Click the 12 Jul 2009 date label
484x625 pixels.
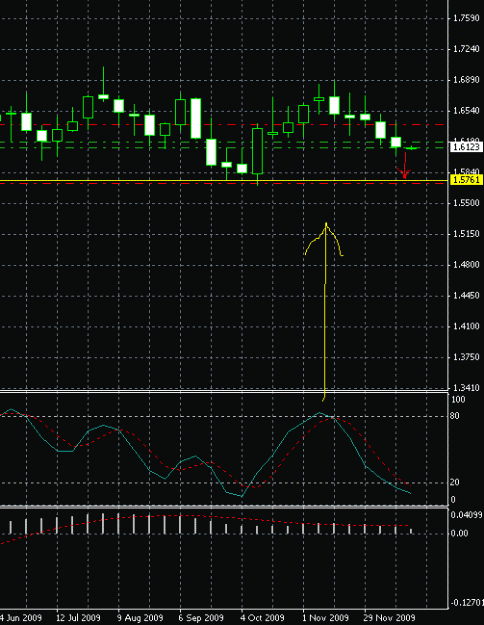(78, 617)
